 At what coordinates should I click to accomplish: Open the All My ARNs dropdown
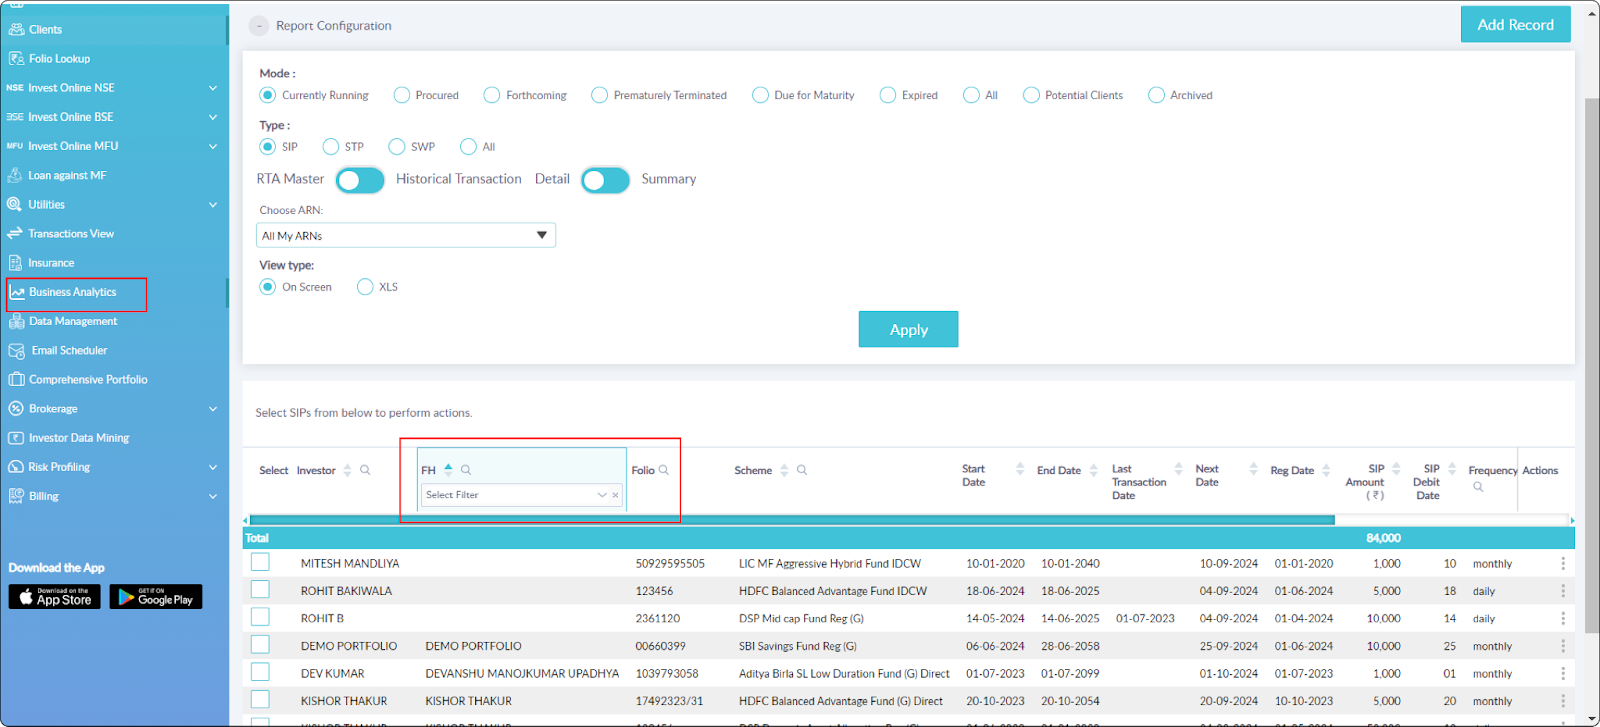[x=406, y=235]
